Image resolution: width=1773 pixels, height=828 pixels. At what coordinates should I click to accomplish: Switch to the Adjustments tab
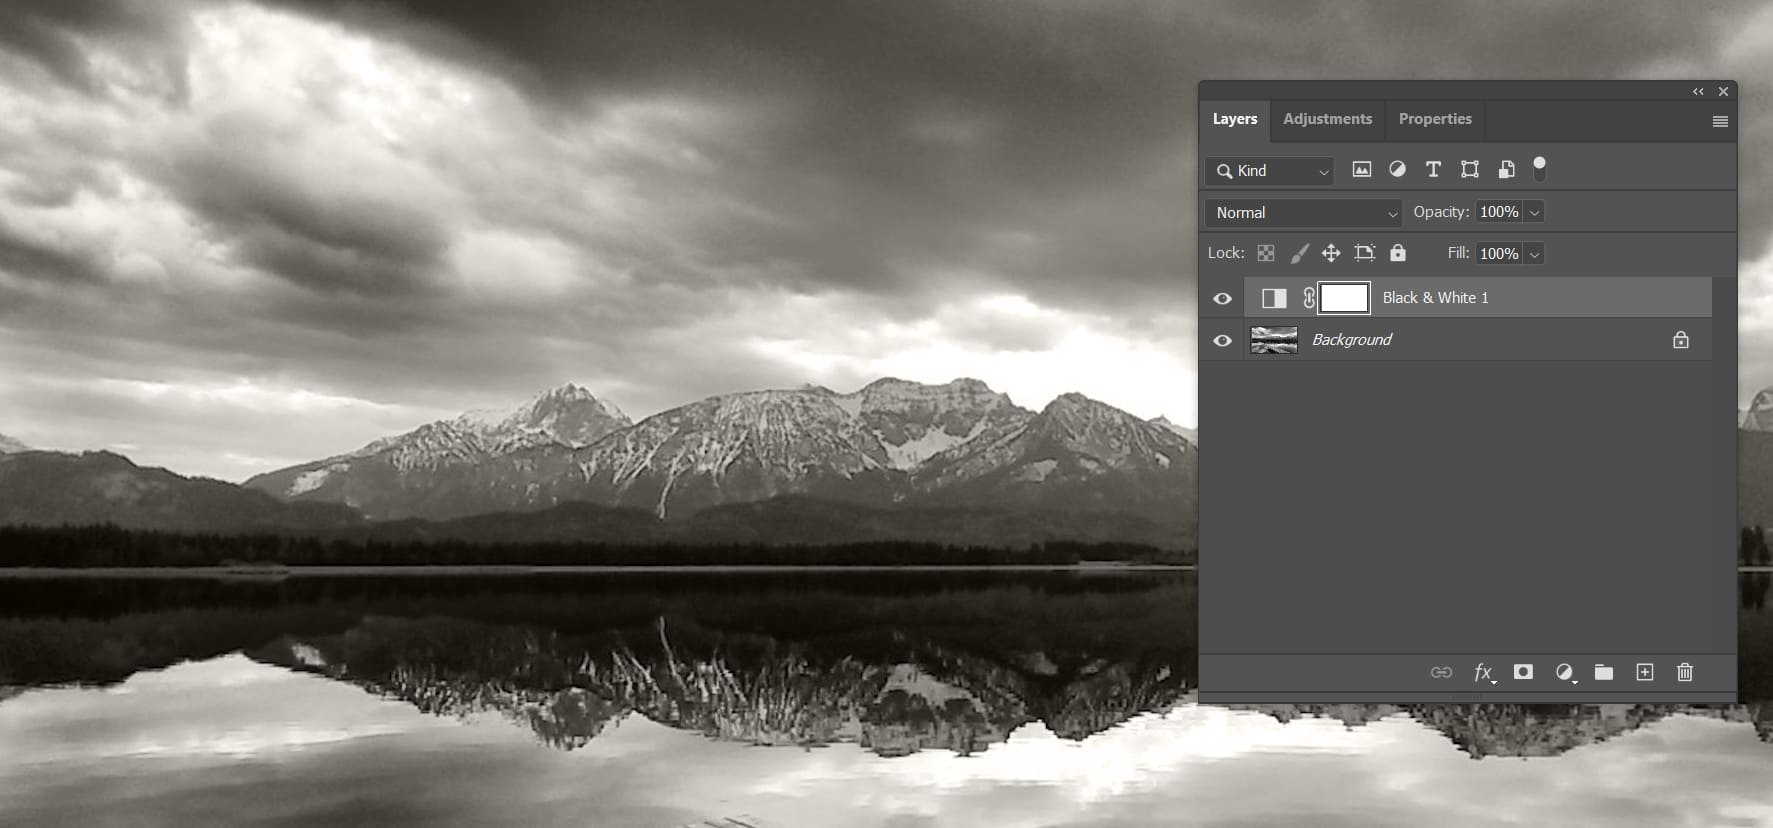point(1327,119)
